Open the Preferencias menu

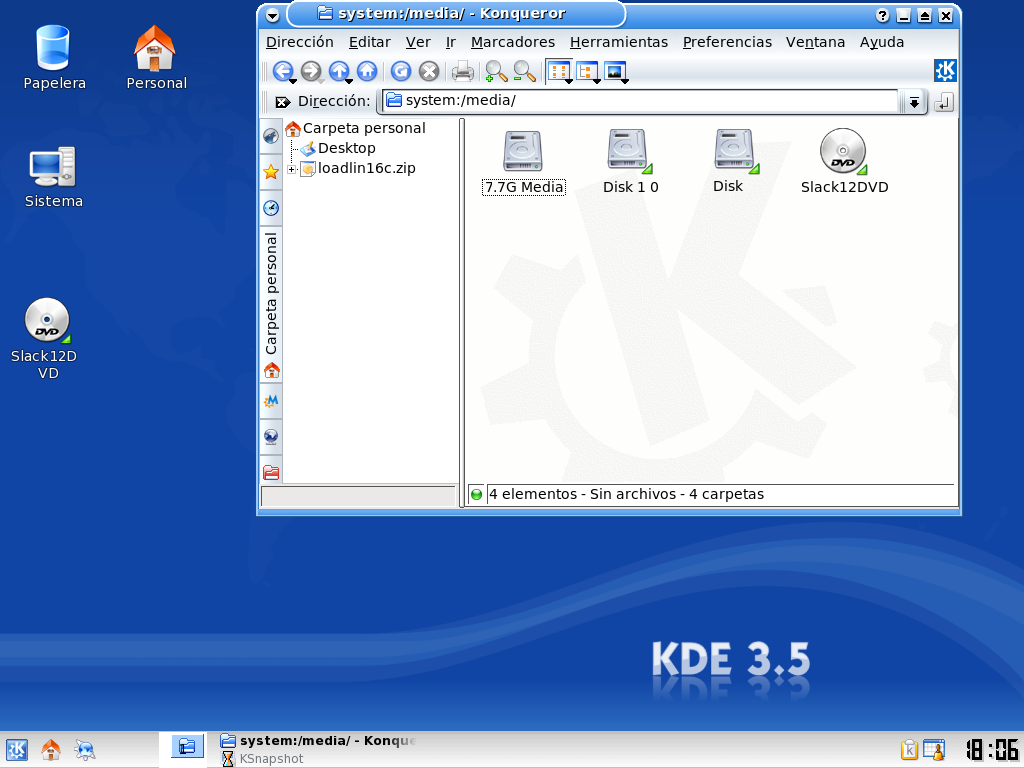pyautogui.click(x=727, y=42)
